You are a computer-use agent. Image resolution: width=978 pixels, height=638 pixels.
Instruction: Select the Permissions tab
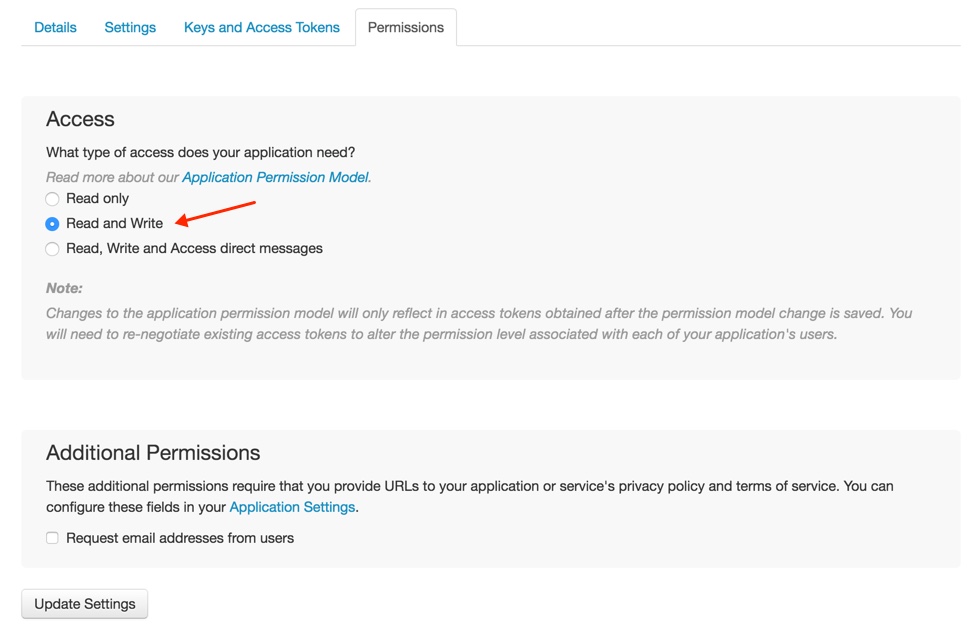pos(406,27)
